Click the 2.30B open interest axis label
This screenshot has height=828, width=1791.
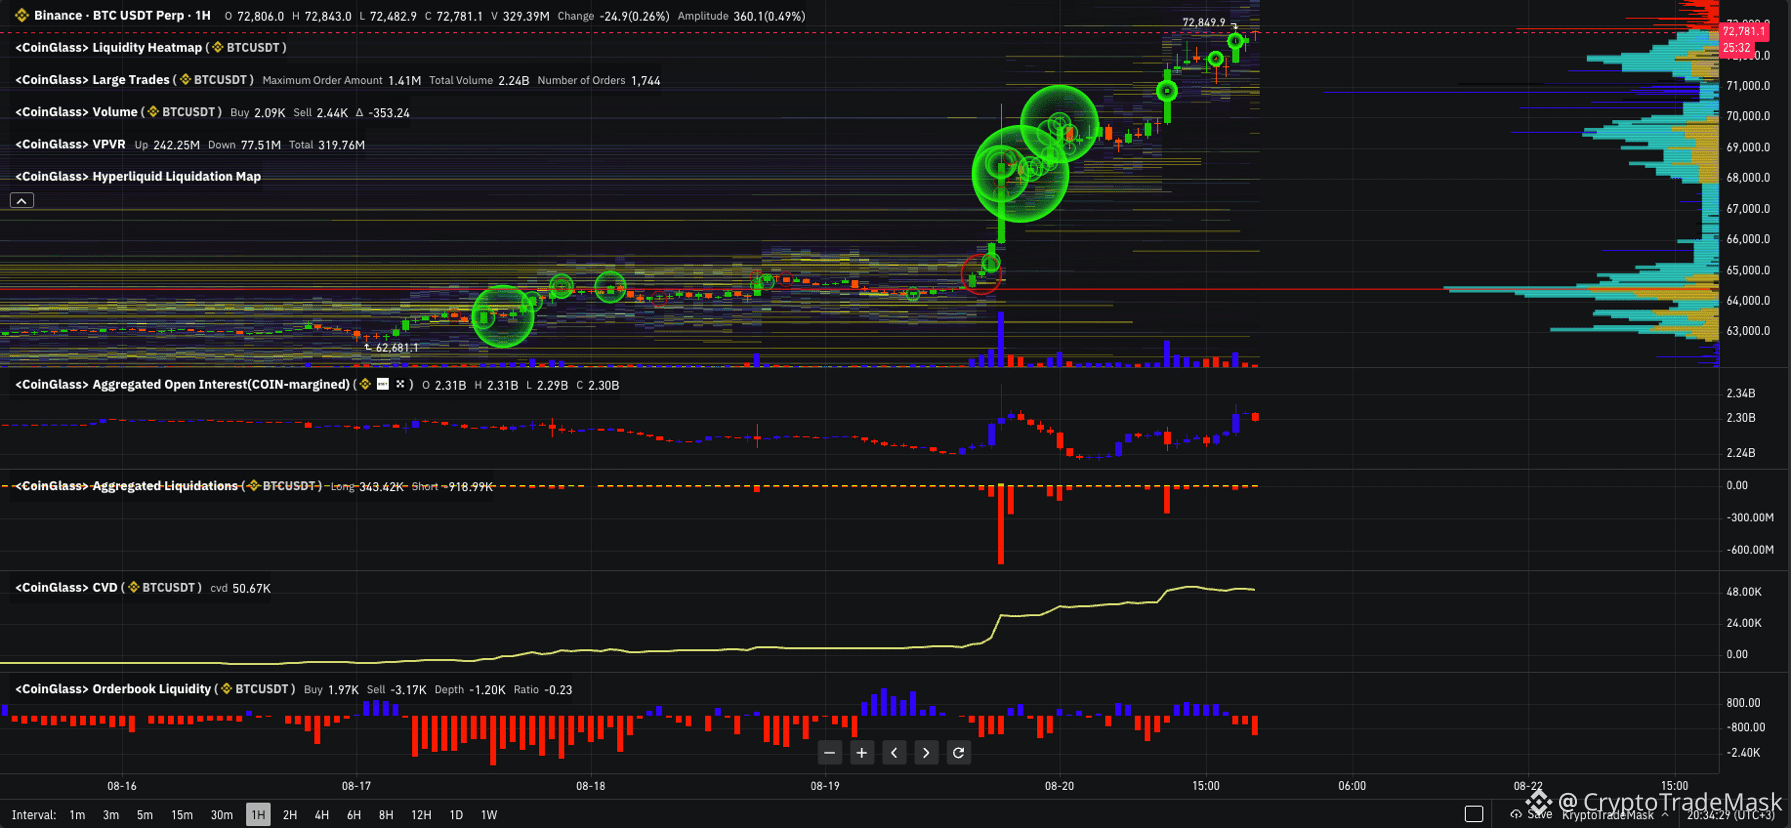[x=1740, y=418]
